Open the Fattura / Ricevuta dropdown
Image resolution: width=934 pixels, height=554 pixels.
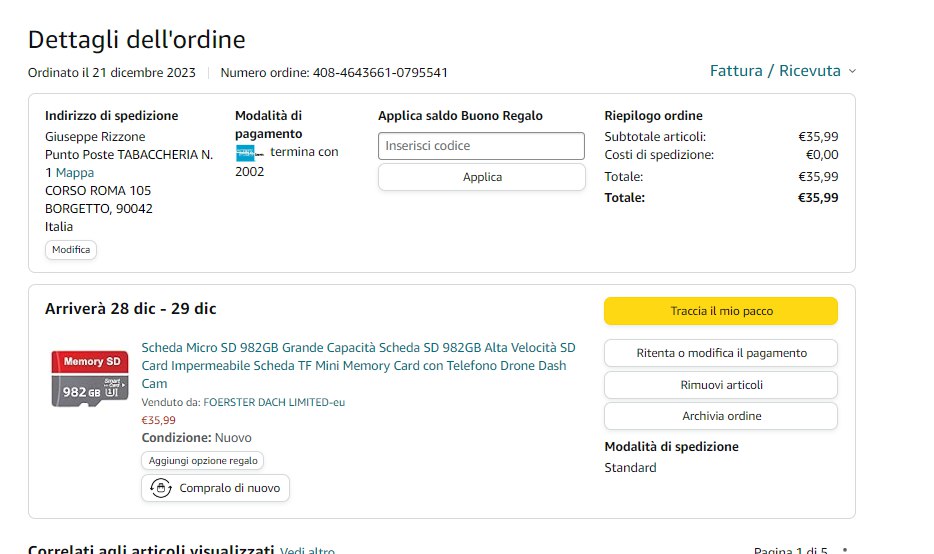tap(782, 71)
